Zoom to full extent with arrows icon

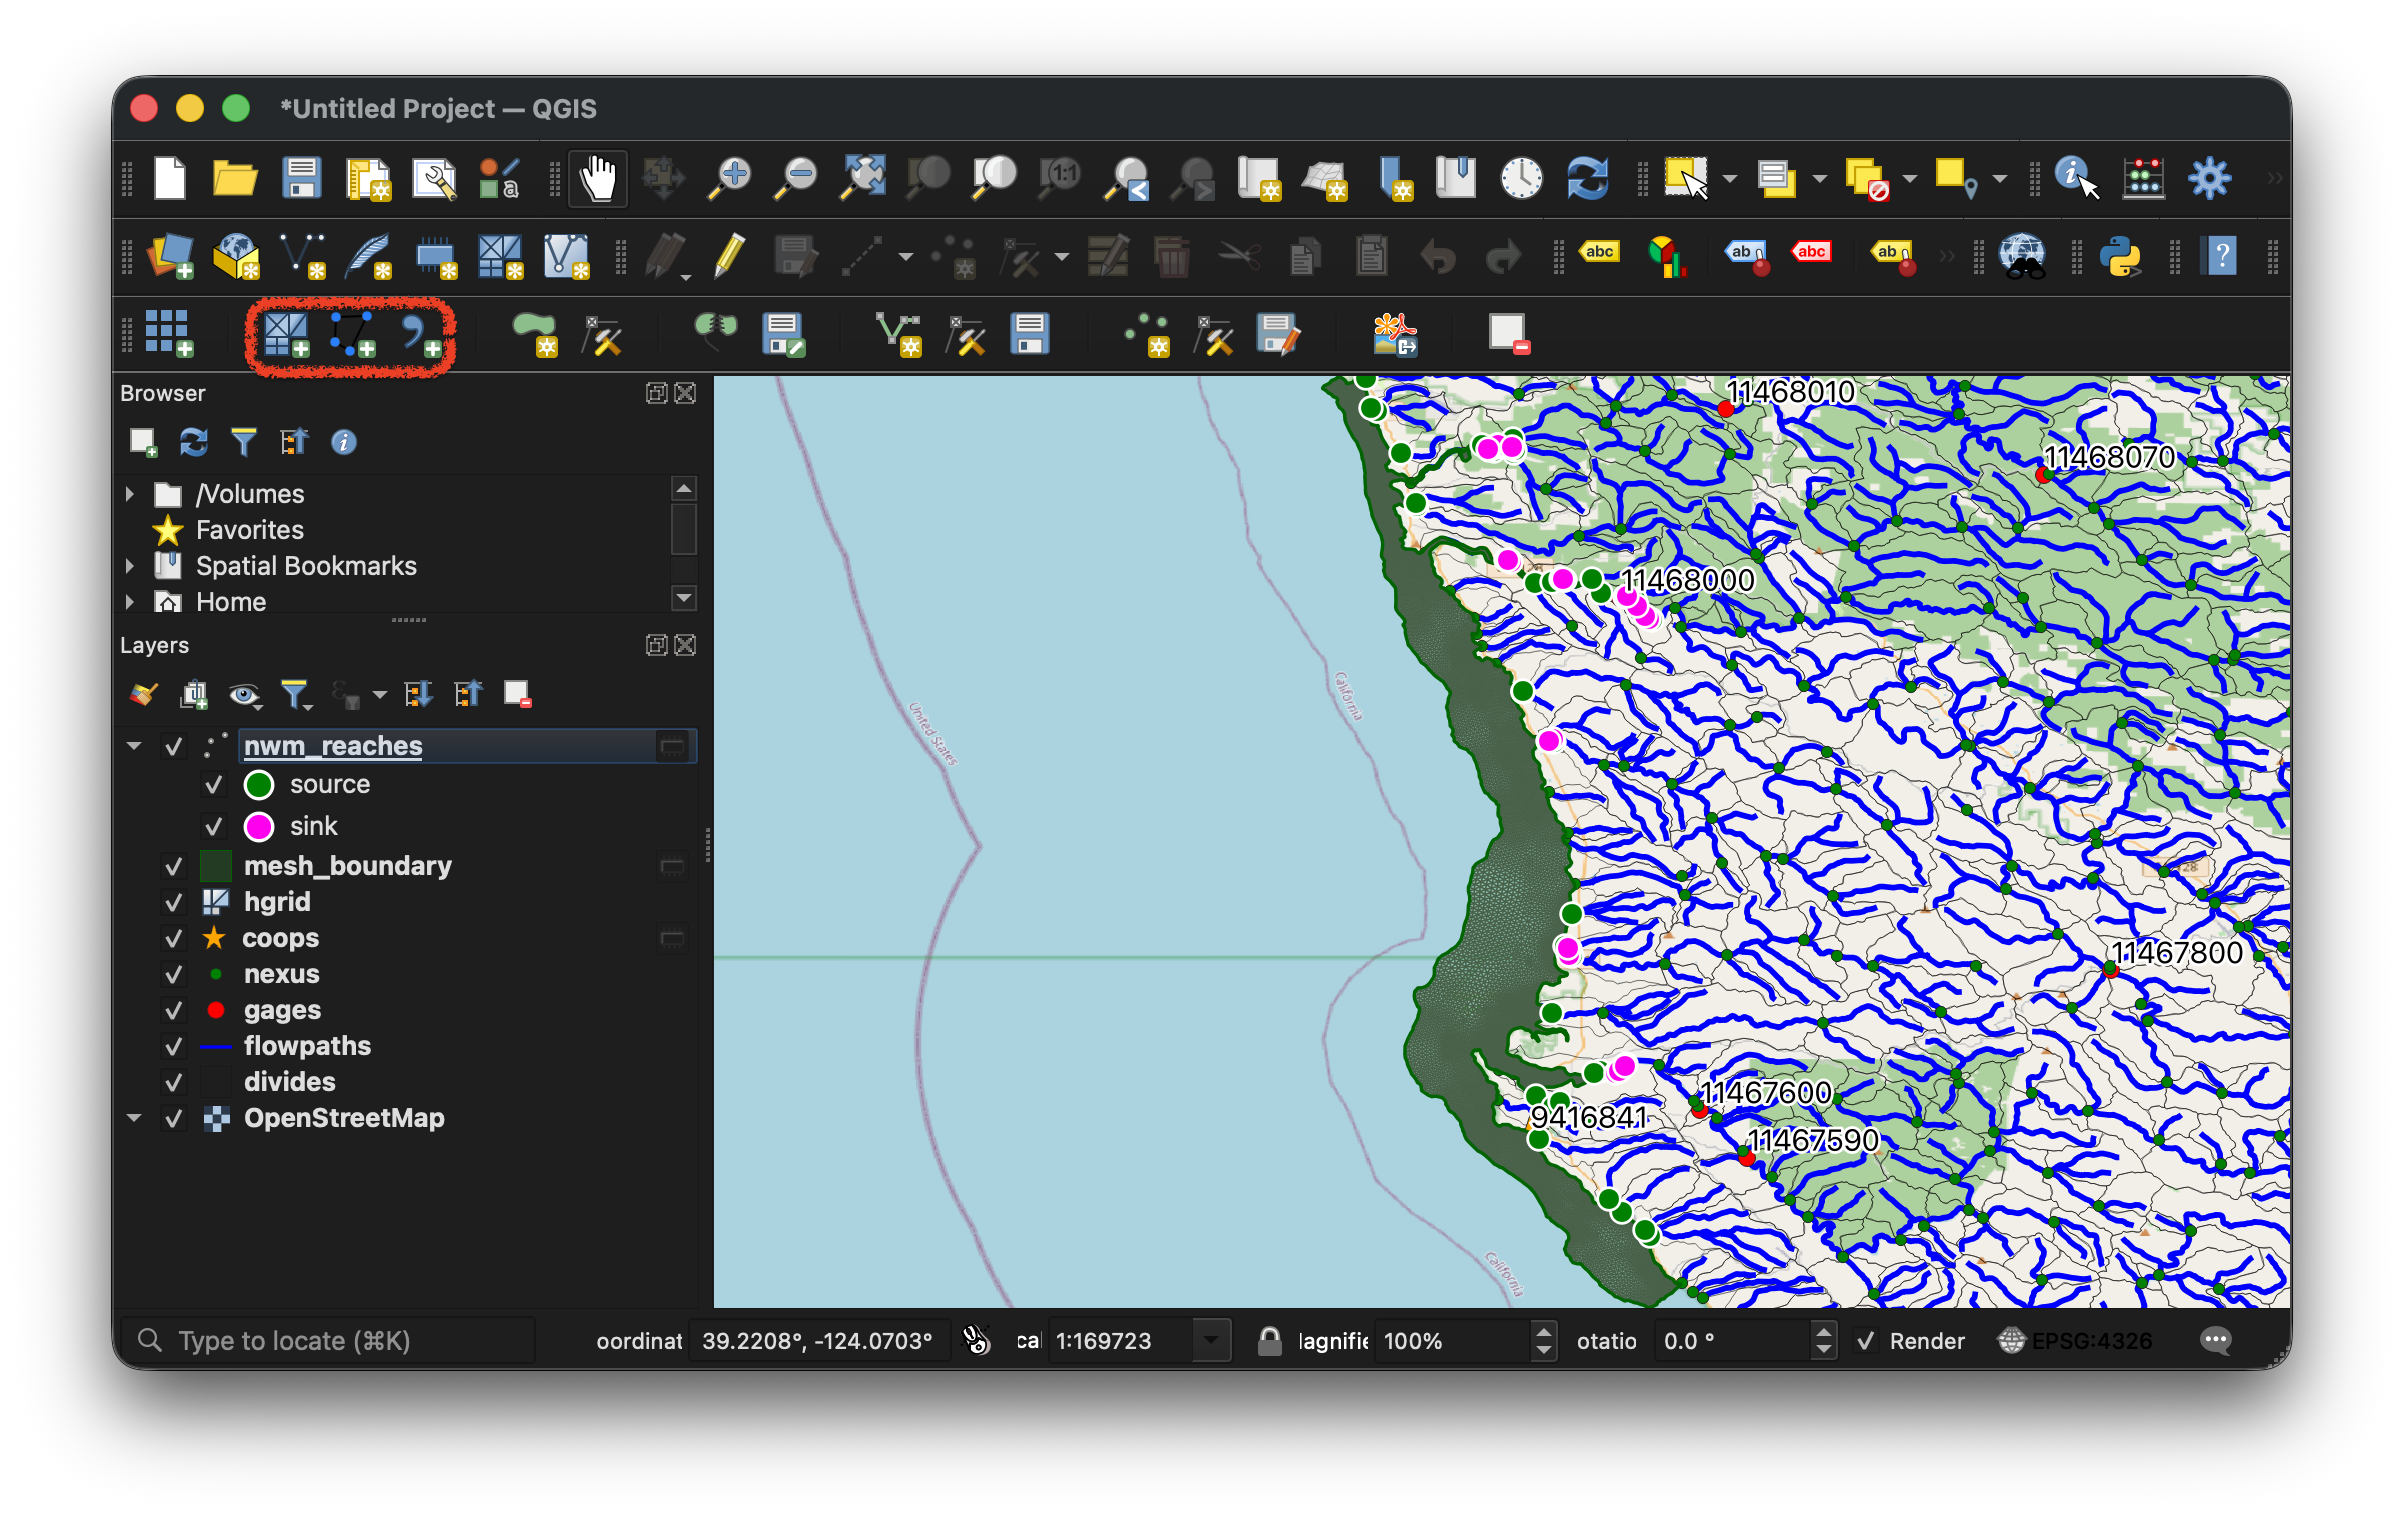coord(862,179)
